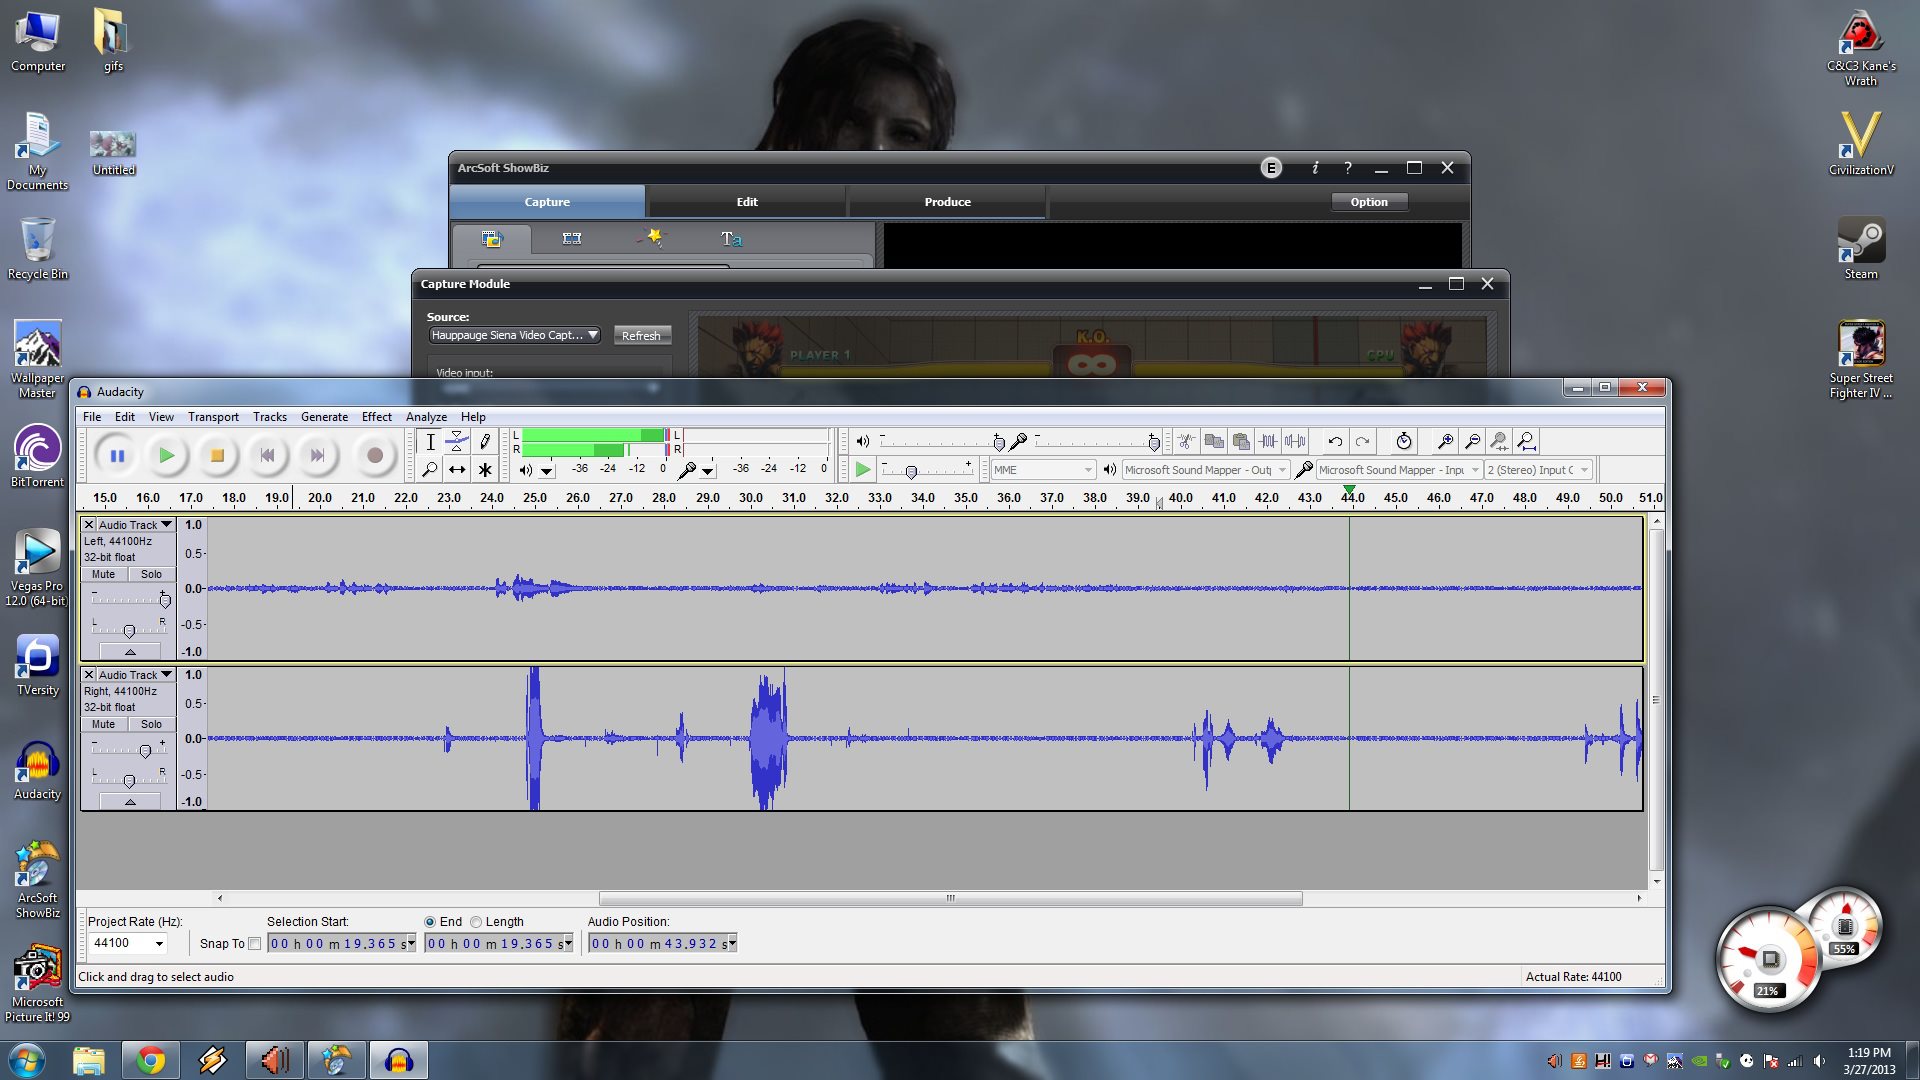Click the Audio Position time field
The image size is (1920, 1080).
(x=662, y=943)
